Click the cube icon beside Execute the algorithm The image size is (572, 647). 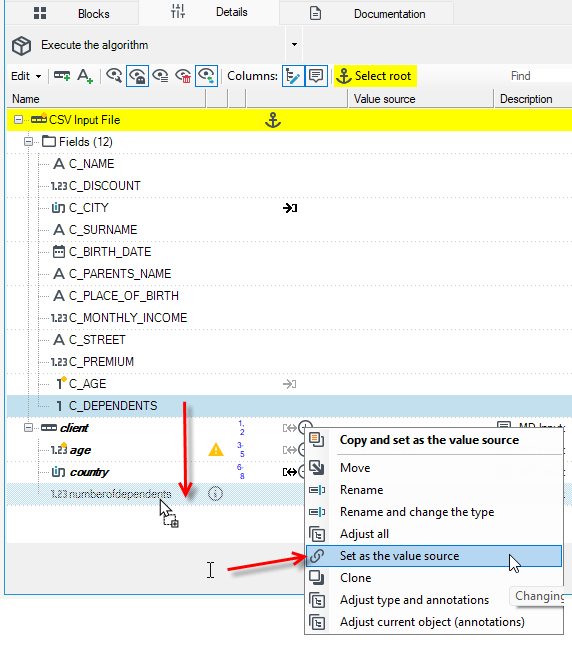21,45
